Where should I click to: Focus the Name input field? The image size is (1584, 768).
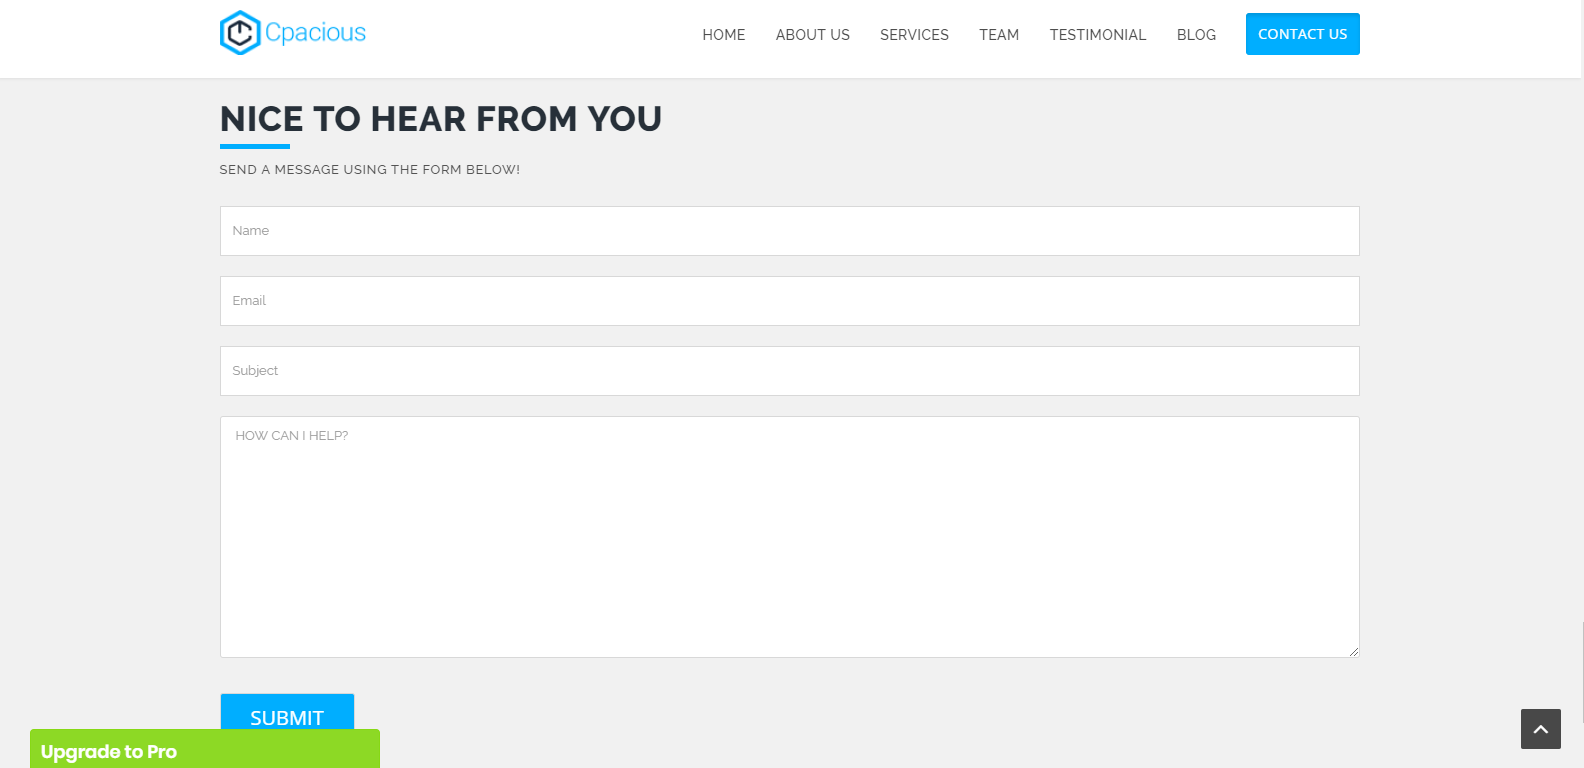click(789, 231)
